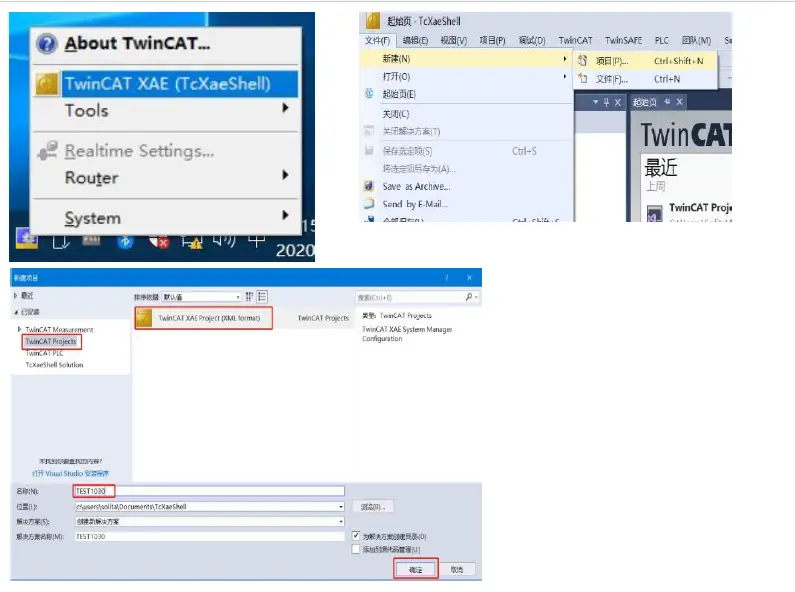Switch to the start page tab
The width and height of the screenshot is (795, 592).
tap(644, 102)
